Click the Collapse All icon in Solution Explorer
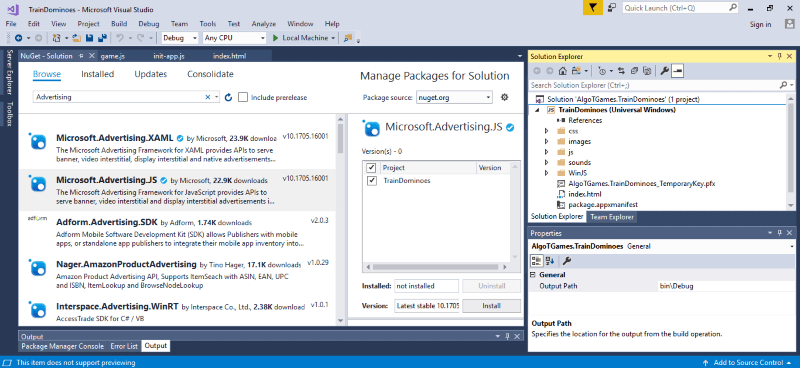This screenshot has width=800, height=368. pyautogui.click(x=634, y=71)
